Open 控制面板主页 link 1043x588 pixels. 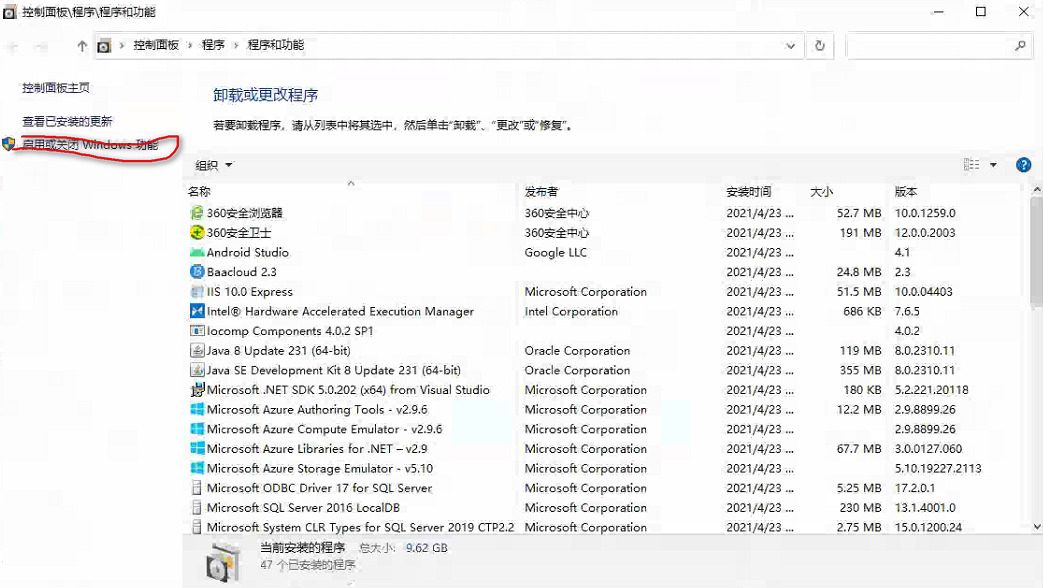[56, 88]
